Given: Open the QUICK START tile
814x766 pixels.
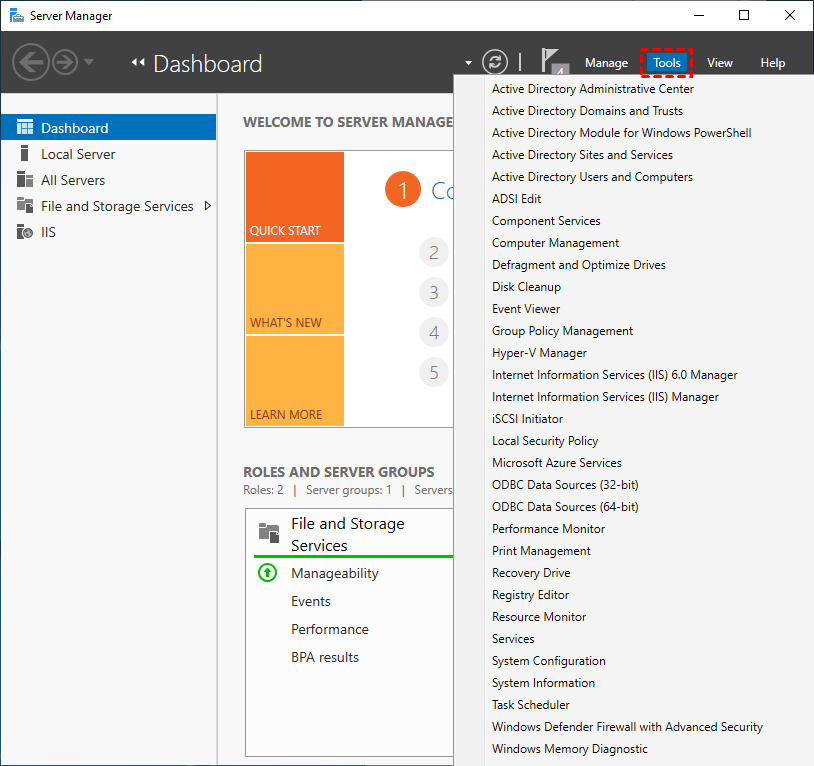Looking at the screenshot, I should [294, 196].
